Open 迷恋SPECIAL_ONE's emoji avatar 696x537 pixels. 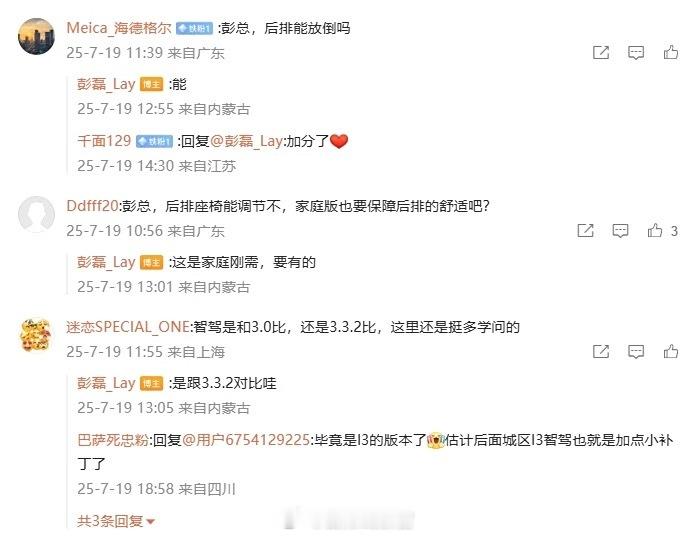[x=36, y=336]
